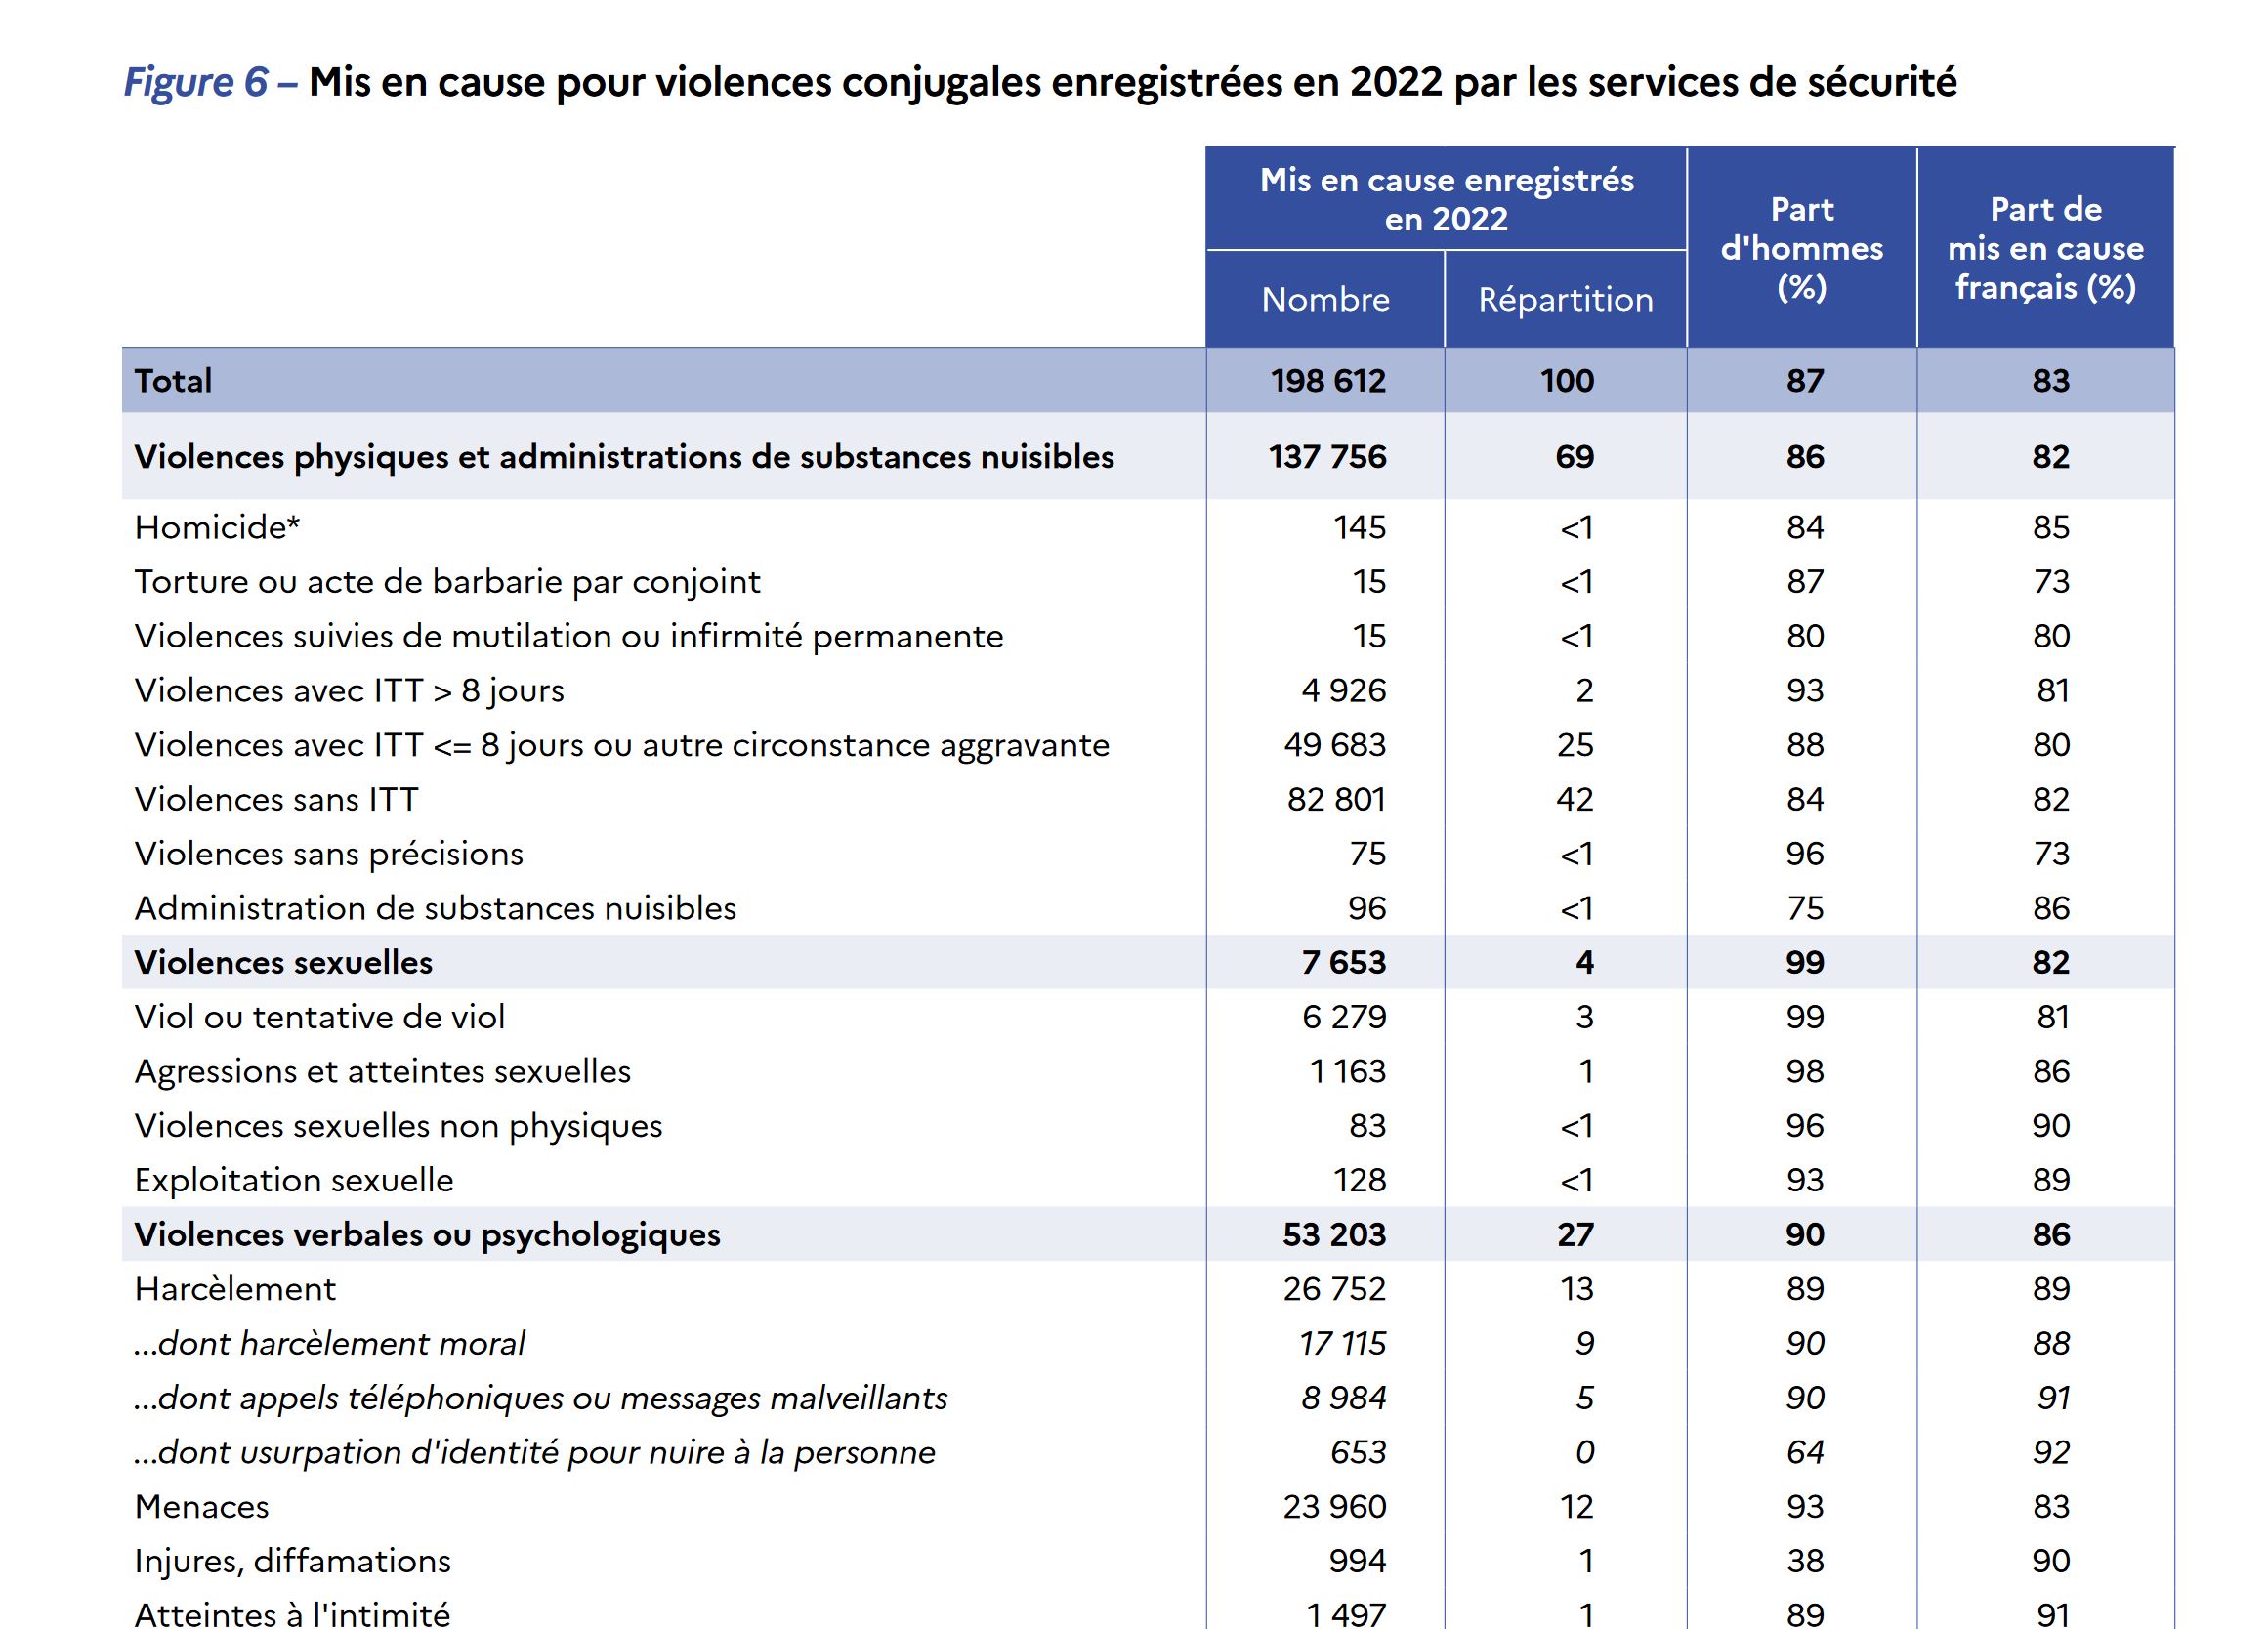Image resolution: width=2268 pixels, height=1629 pixels.
Task: Select the 'Nombre' column header
Action: [x=1325, y=299]
